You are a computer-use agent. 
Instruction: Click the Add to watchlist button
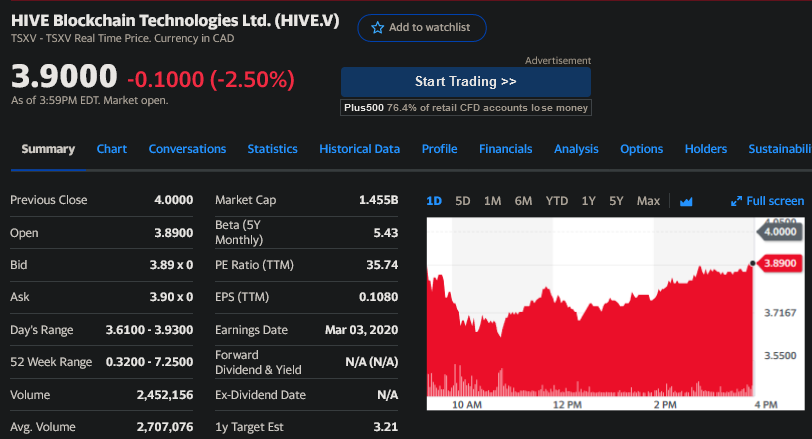(422, 28)
